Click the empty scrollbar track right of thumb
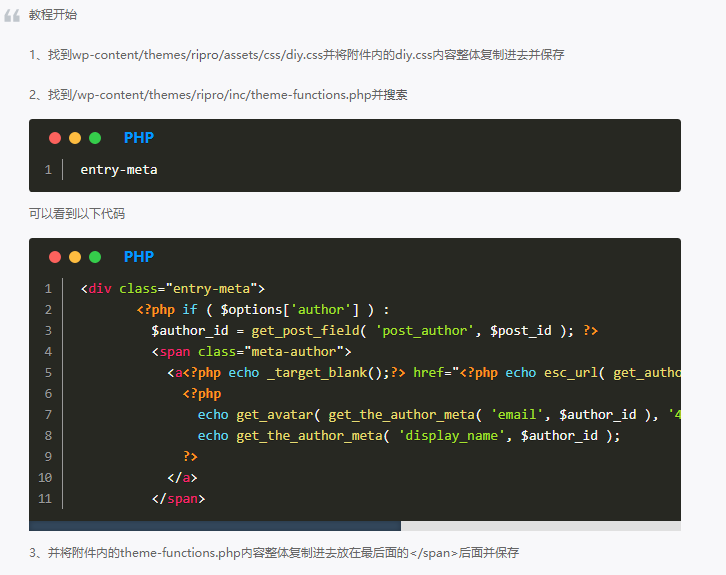This screenshot has height=575, width=726. coord(540,525)
